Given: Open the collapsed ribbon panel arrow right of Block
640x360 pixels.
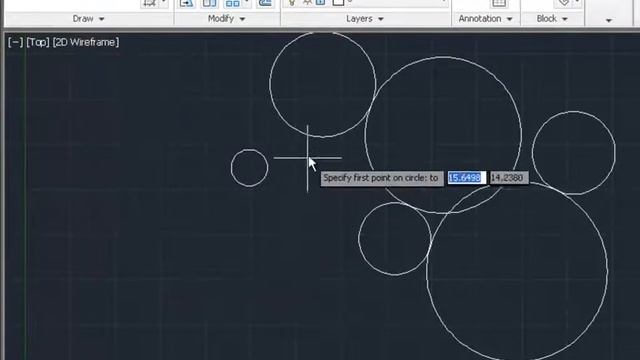Looking at the screenshot, I should (x=609, y=20).
